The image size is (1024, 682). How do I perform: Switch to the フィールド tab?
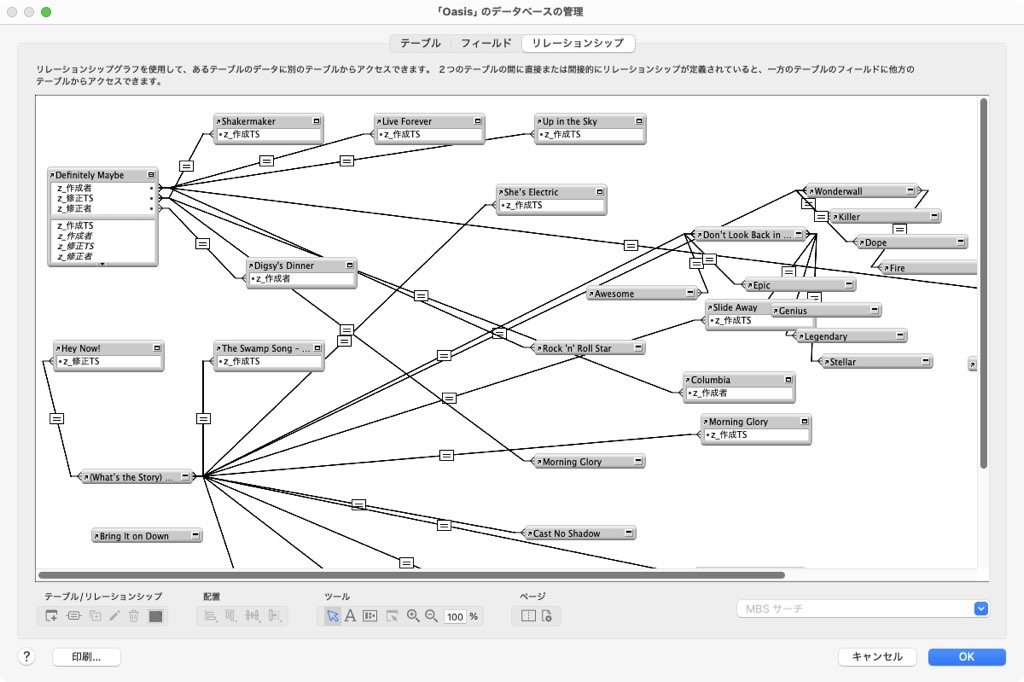(486, 43)
